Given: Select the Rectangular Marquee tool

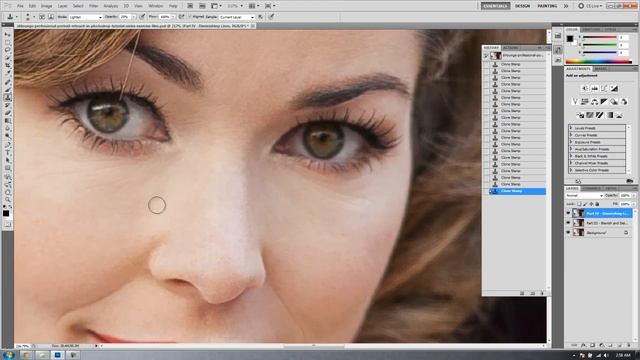Looking at the screenshot, I should click(x=7, y=42).
